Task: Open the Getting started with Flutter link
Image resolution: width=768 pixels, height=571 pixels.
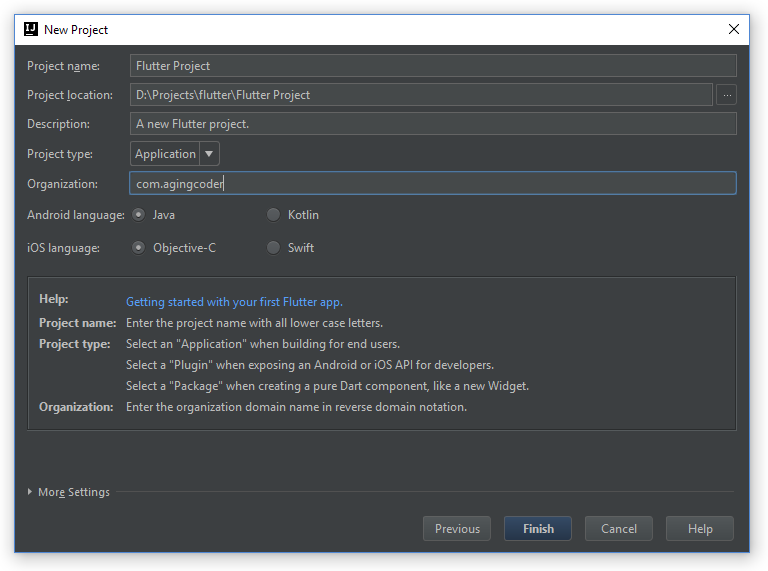Action: (234, 301)
